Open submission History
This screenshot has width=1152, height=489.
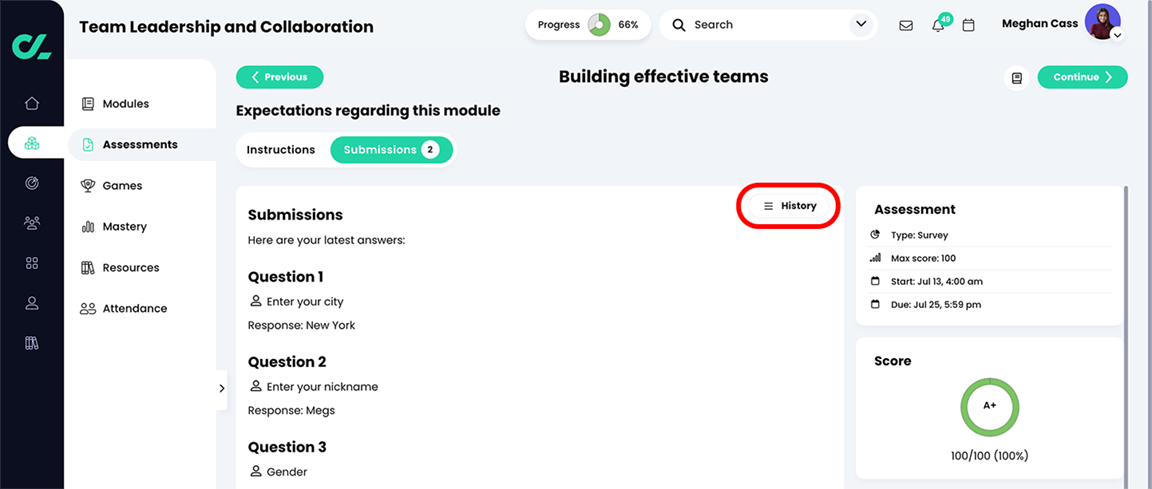789,206
